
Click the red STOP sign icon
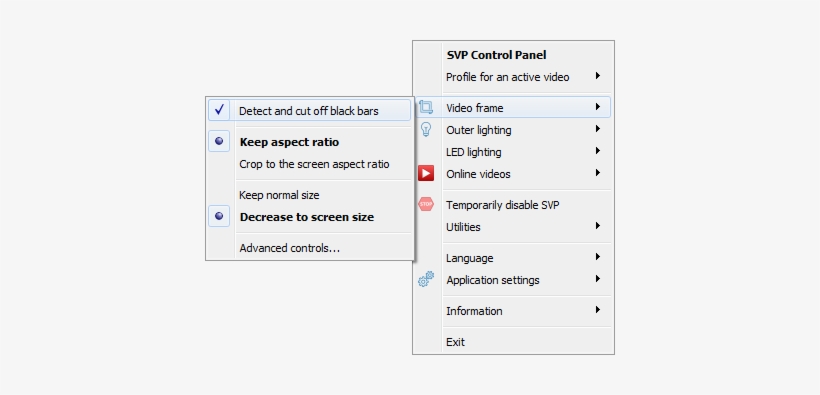tap(426, 204)
